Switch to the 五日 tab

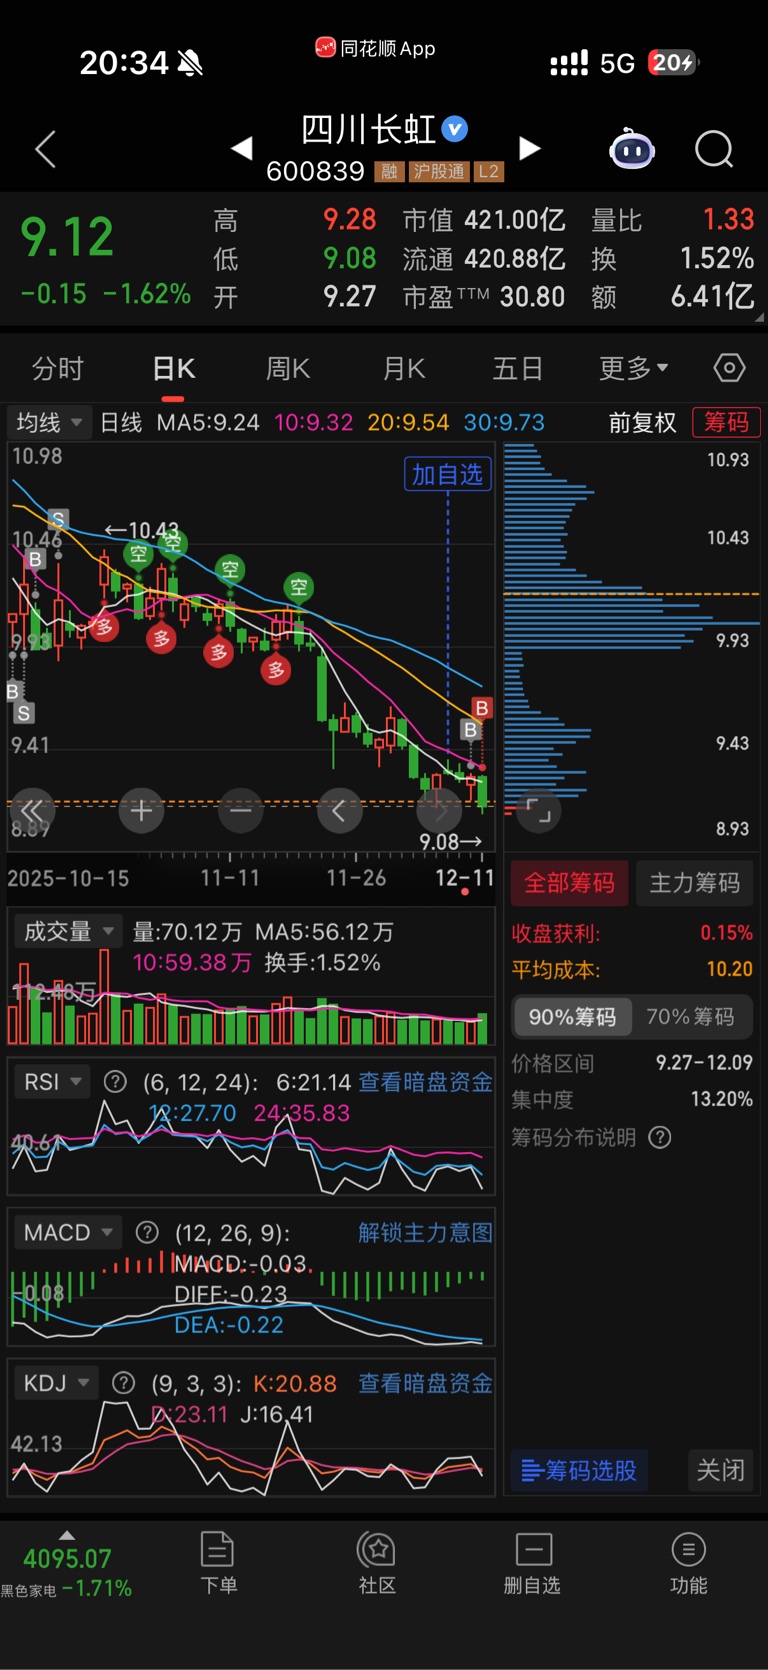click(x=518, y=368)
